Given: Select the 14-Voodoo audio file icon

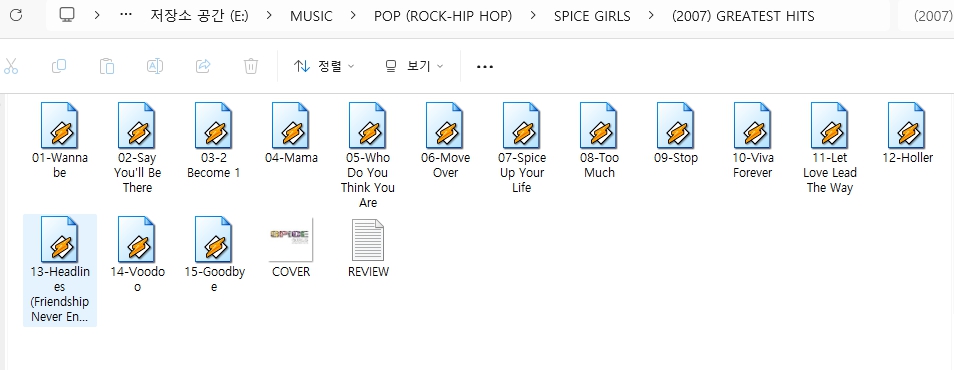Looking at the screenshot, I should (137, 239).
